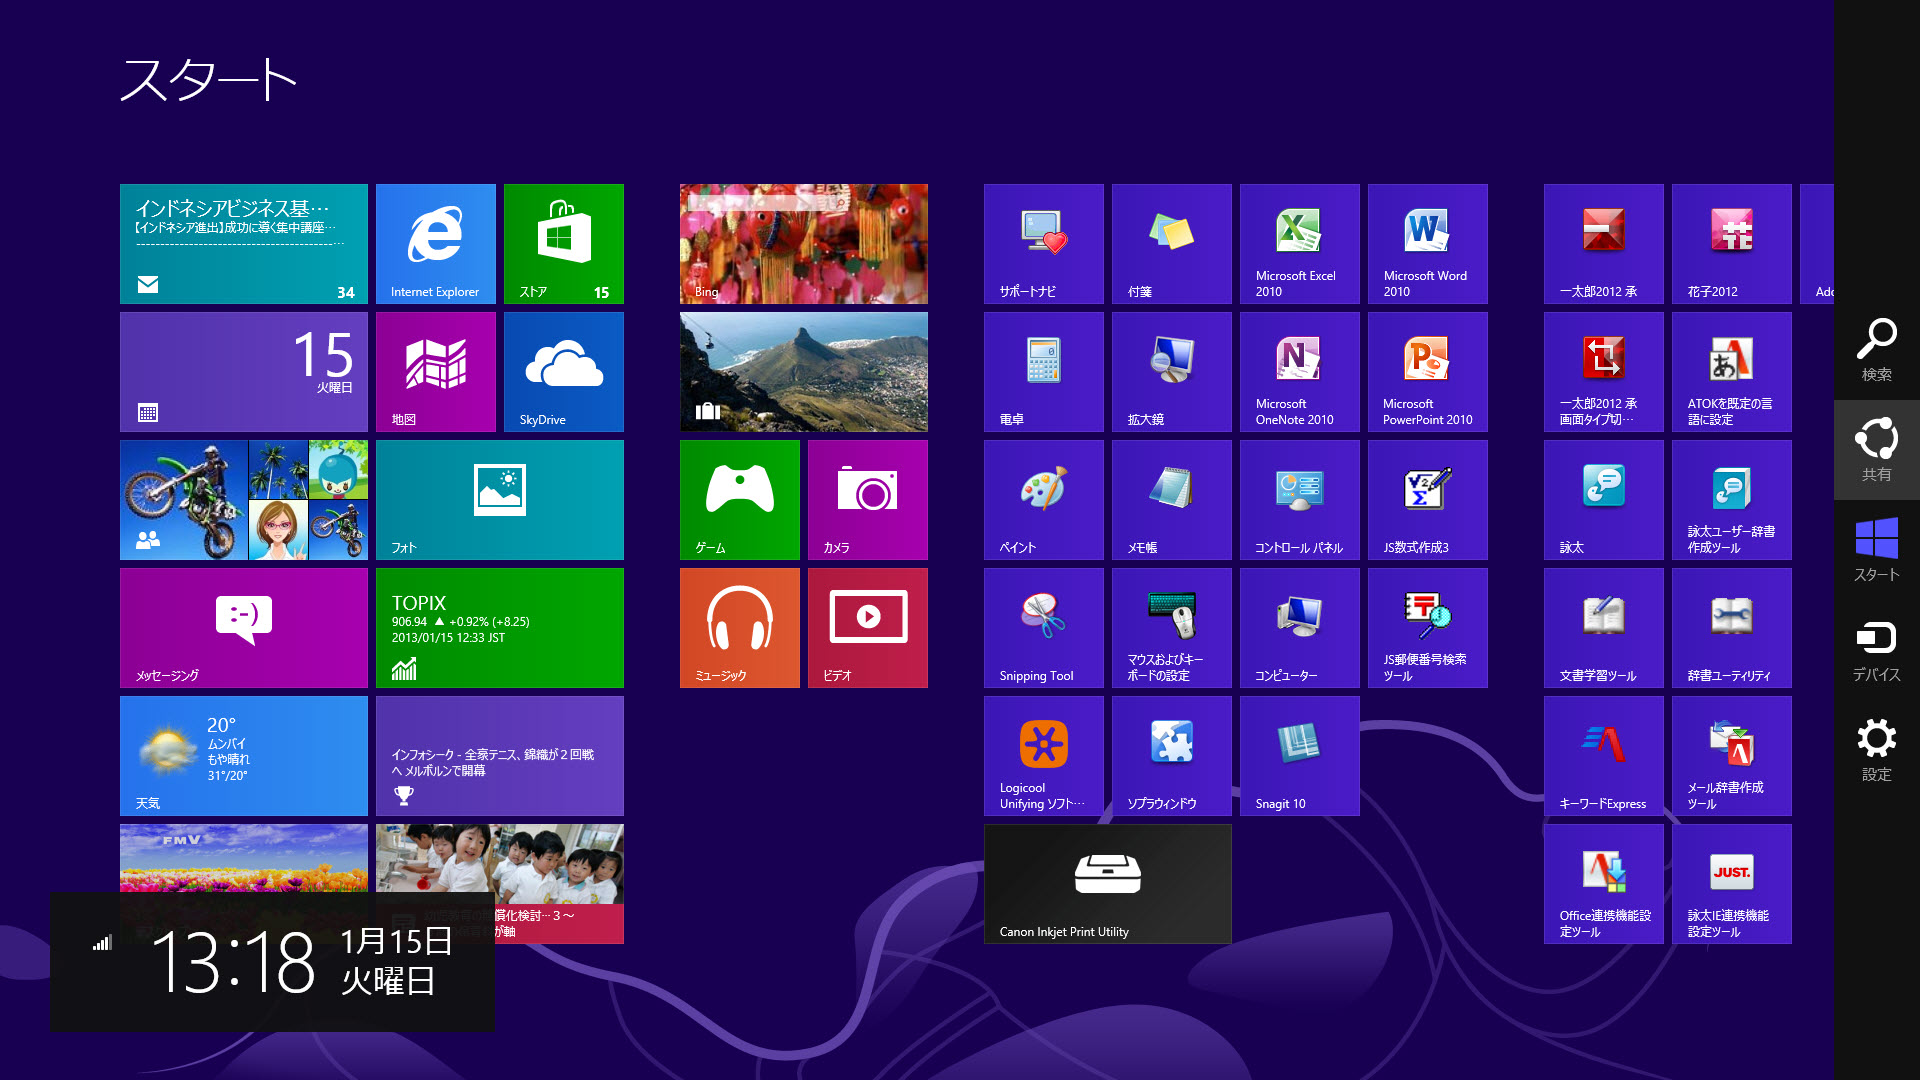1920x1080 pixels.
Task: Open Snagit 10 tile
Action: pyautogui.click(x=1299, y=755)
